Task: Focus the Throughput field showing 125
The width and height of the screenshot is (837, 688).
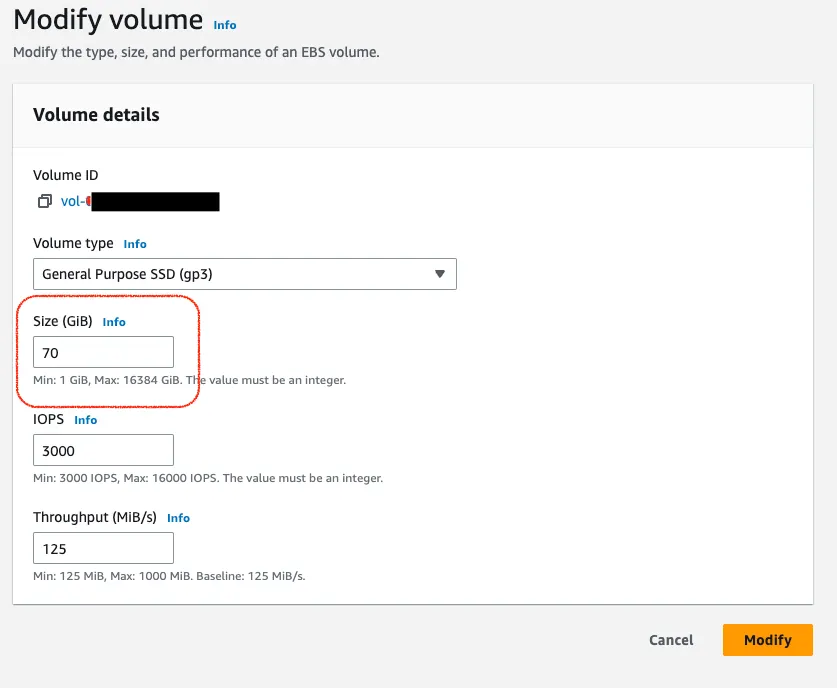Action: pyautogui.click(x=103, y=548)
